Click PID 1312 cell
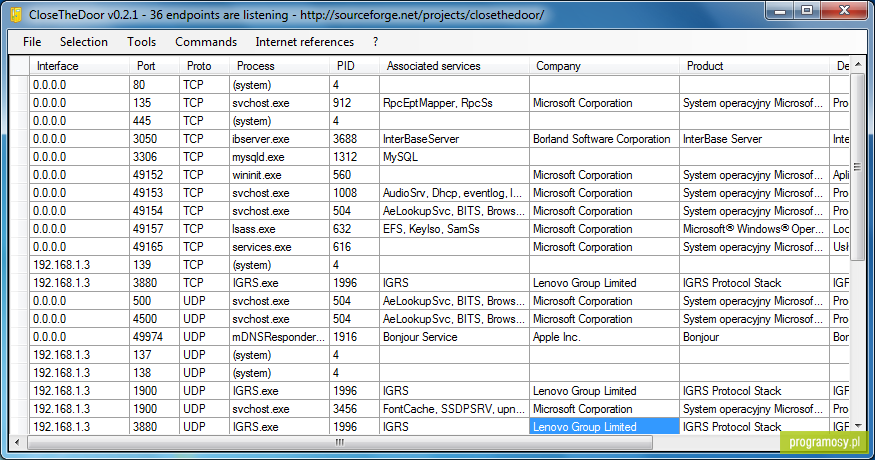This screenshot has height=460, width=875. [354, 157]
